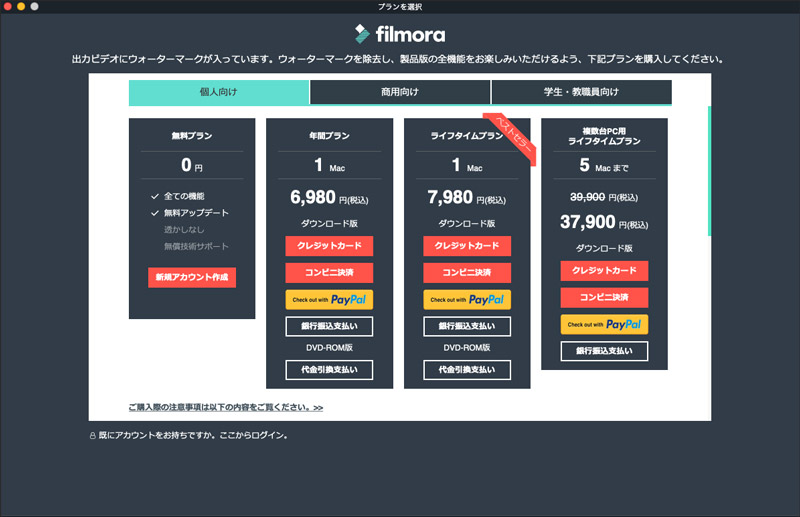The image size is (800, 517).
Task: Select 銀行振込支払い under ライフタイムプラン
Action: [467, 326]
